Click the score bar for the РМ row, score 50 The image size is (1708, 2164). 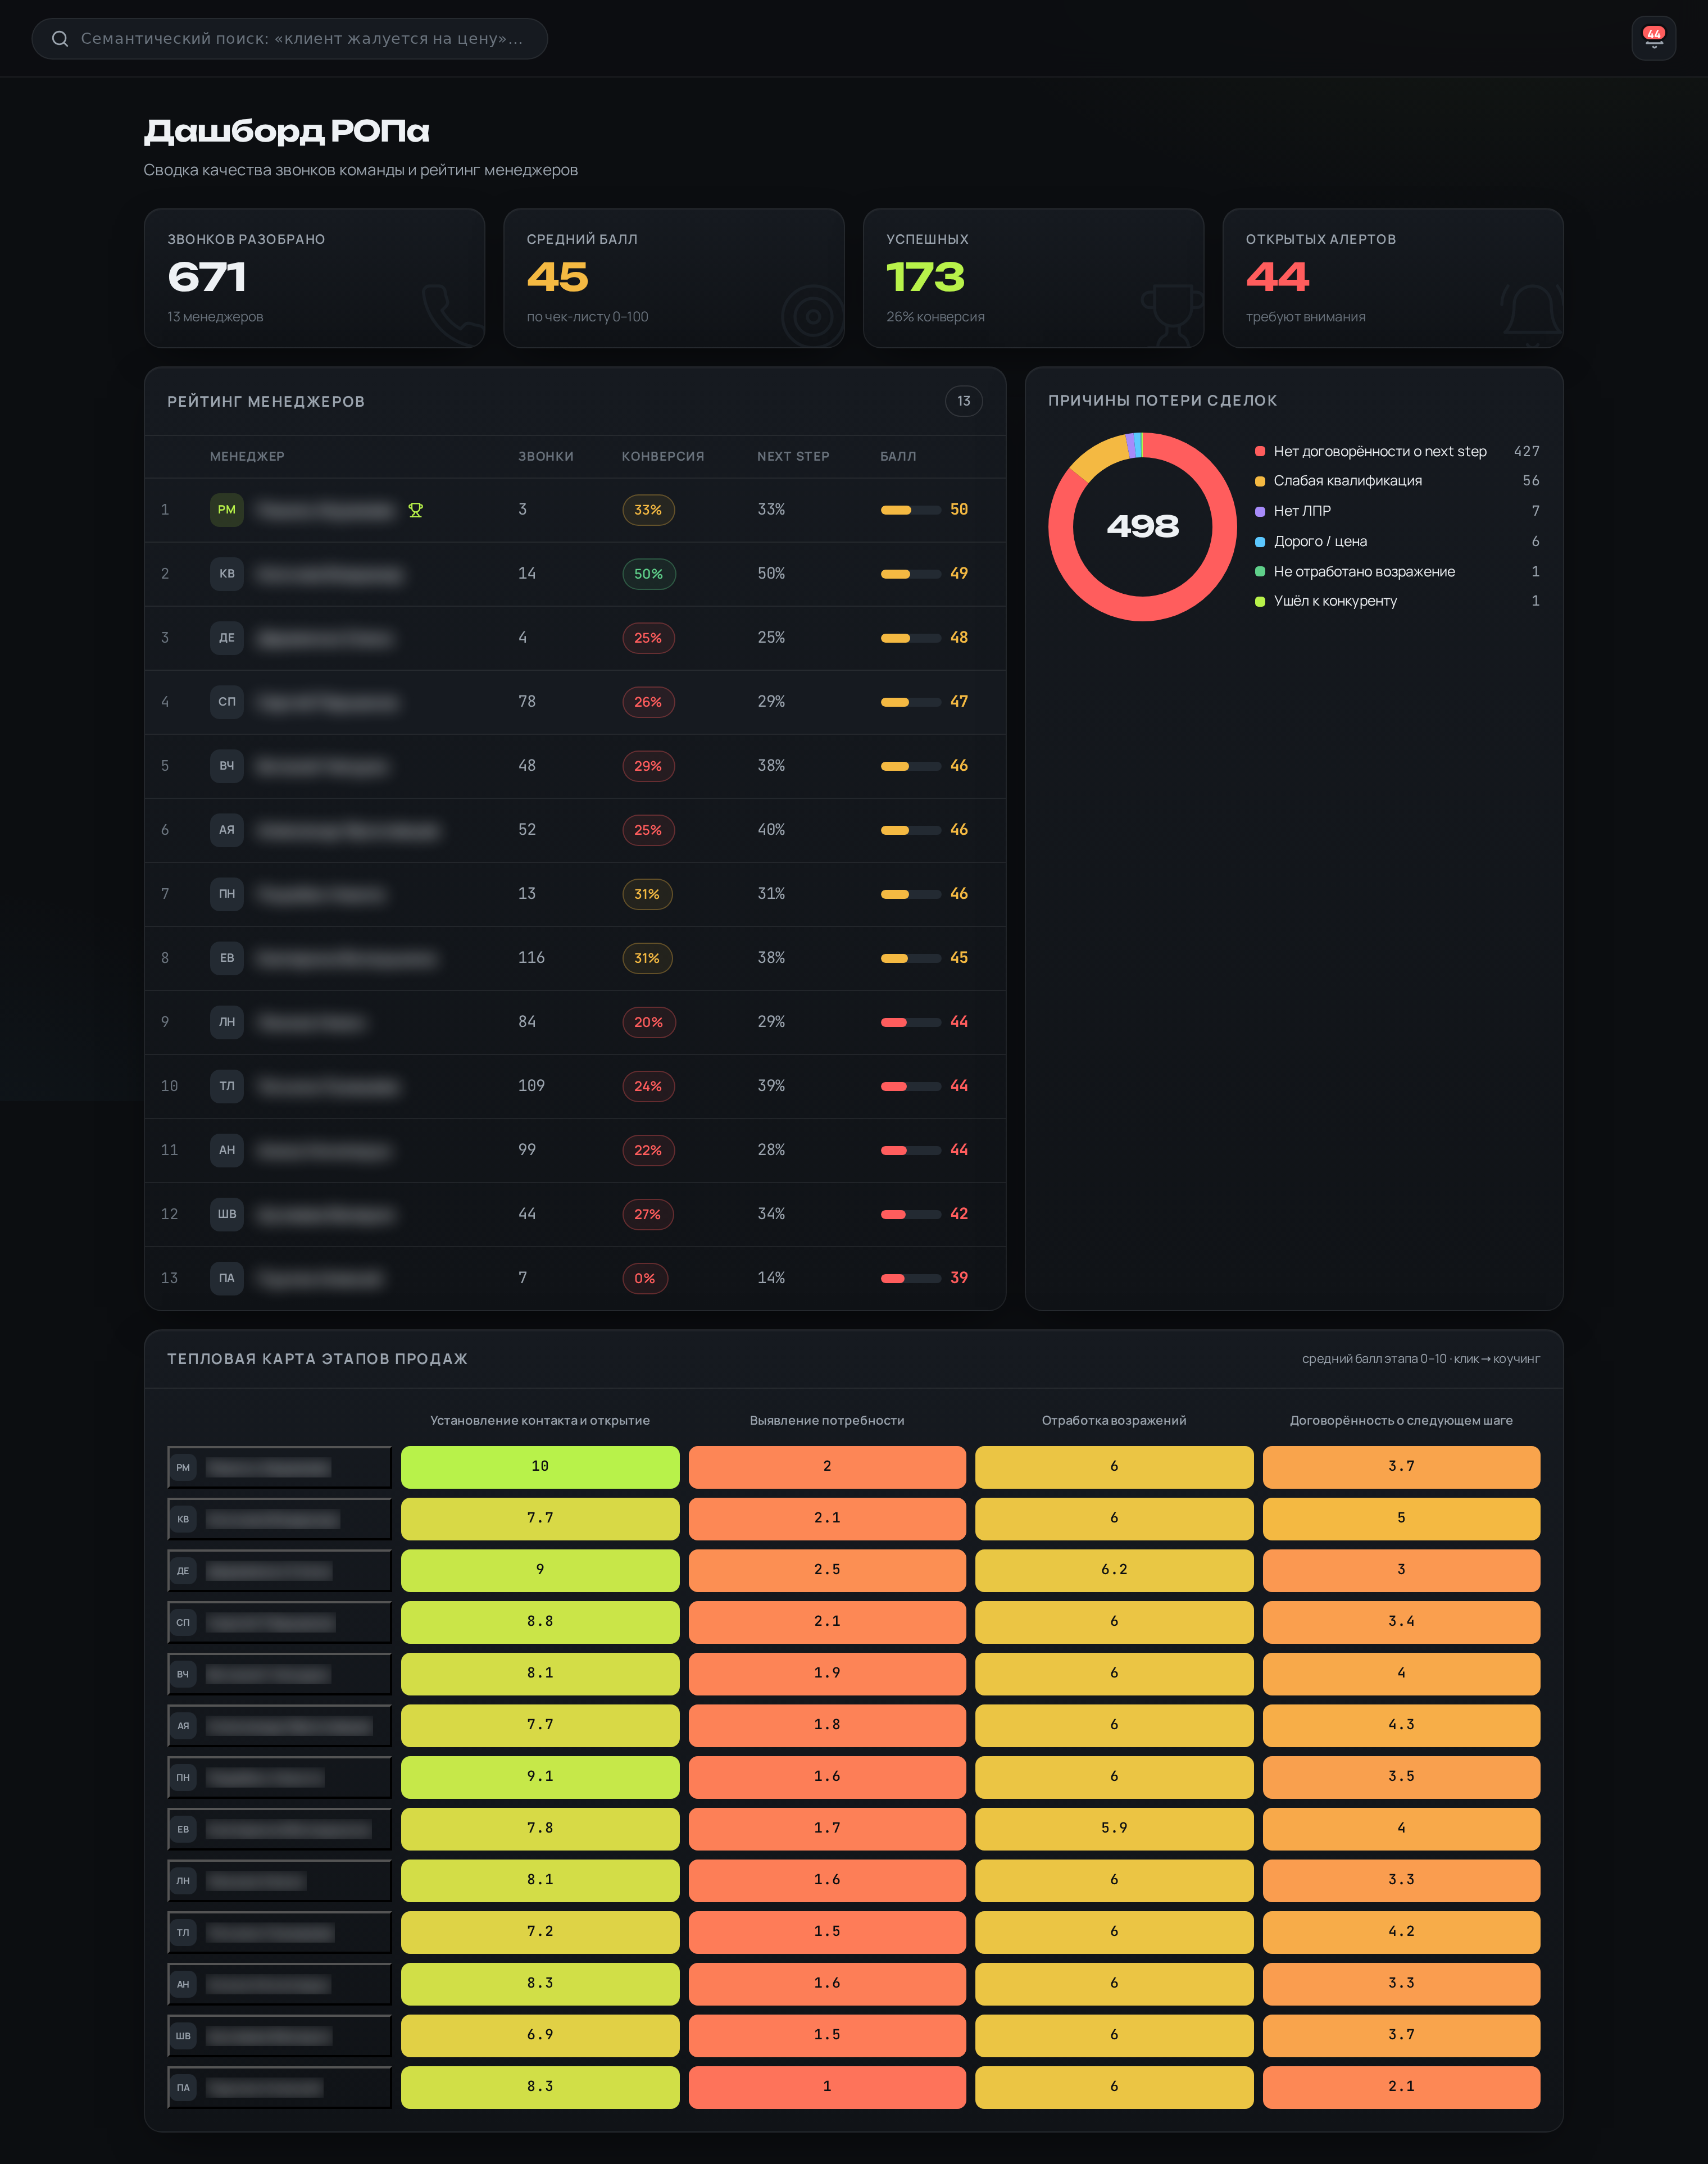(910, 510)
